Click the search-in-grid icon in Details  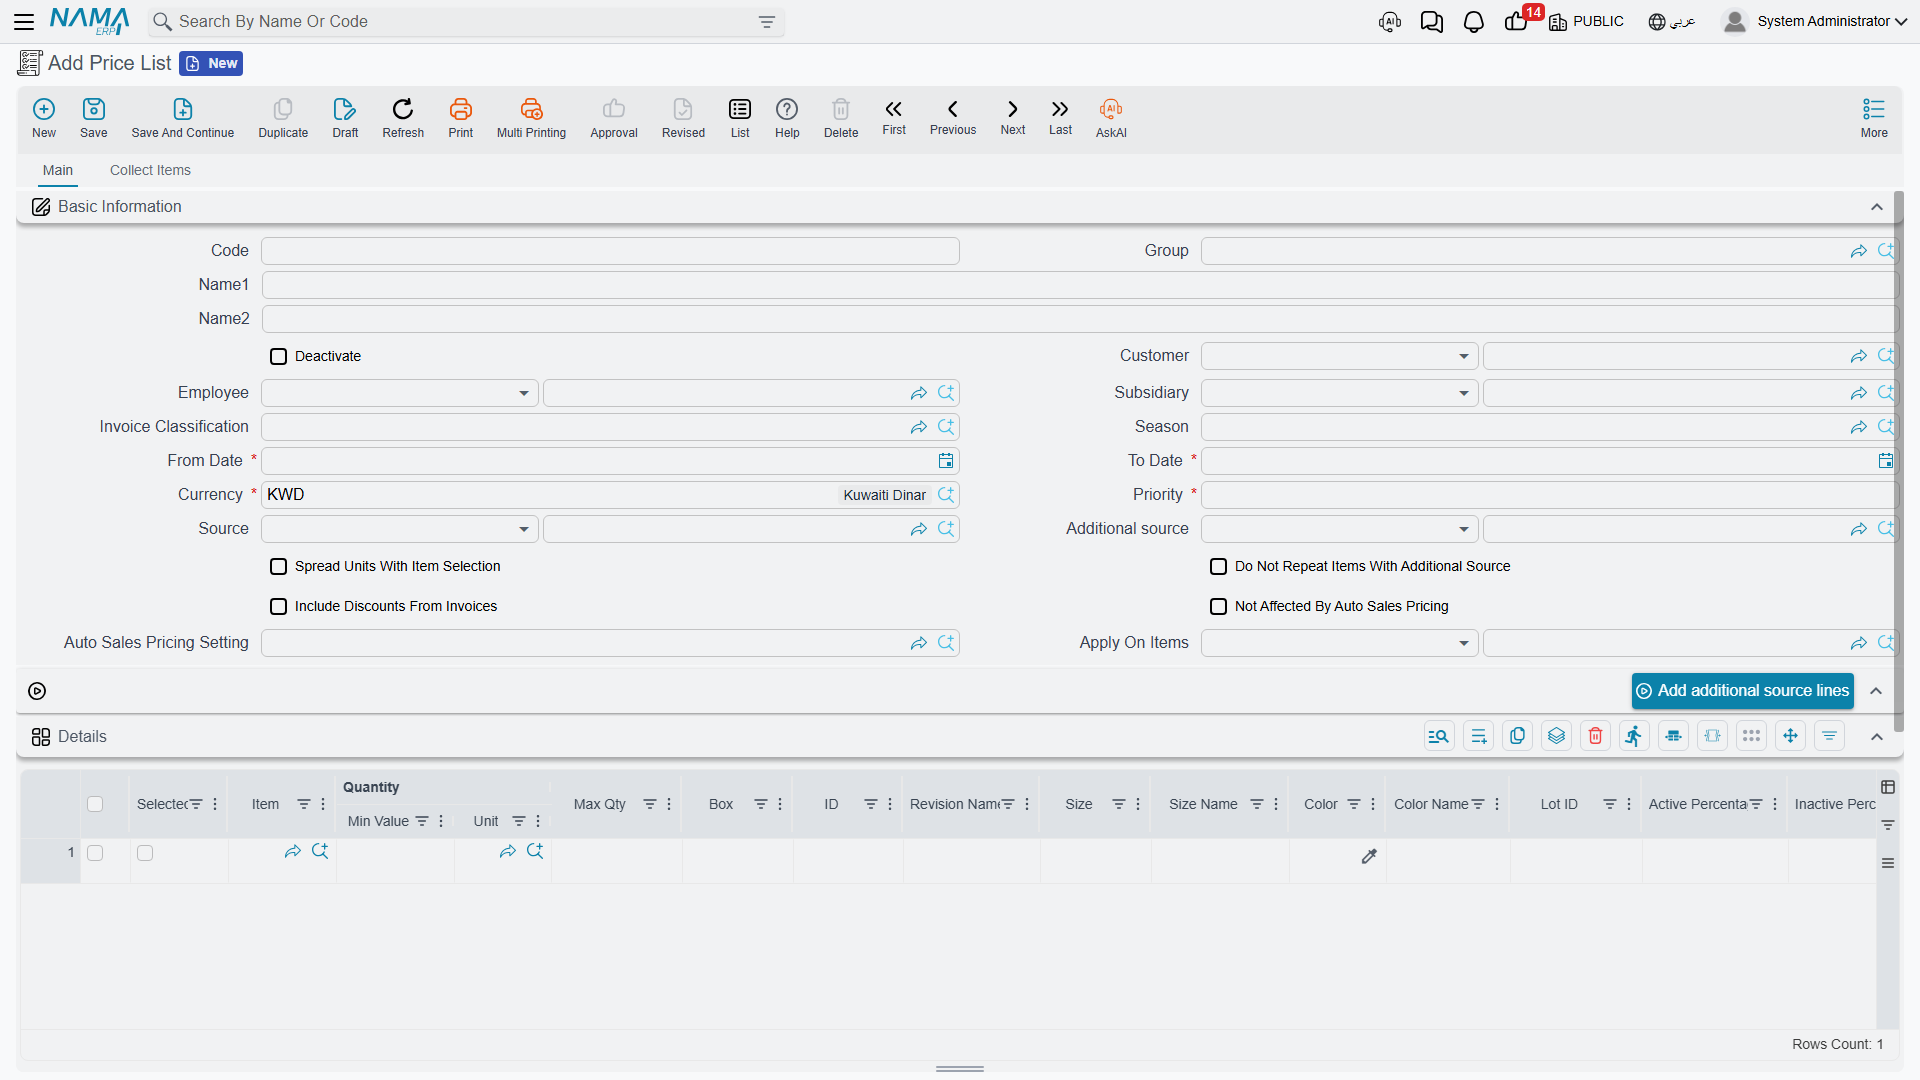point(1439,736)
